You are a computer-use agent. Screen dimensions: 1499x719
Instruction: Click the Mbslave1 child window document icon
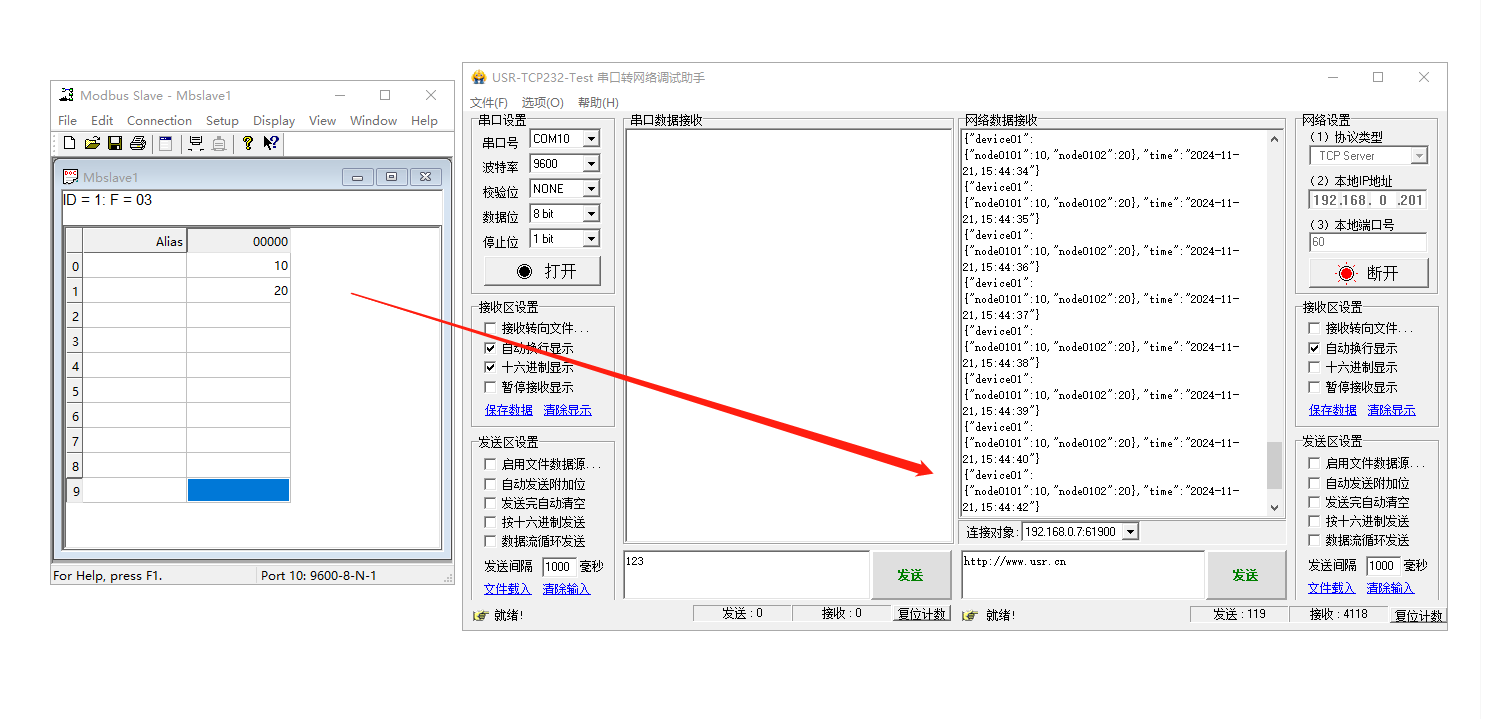71,177
